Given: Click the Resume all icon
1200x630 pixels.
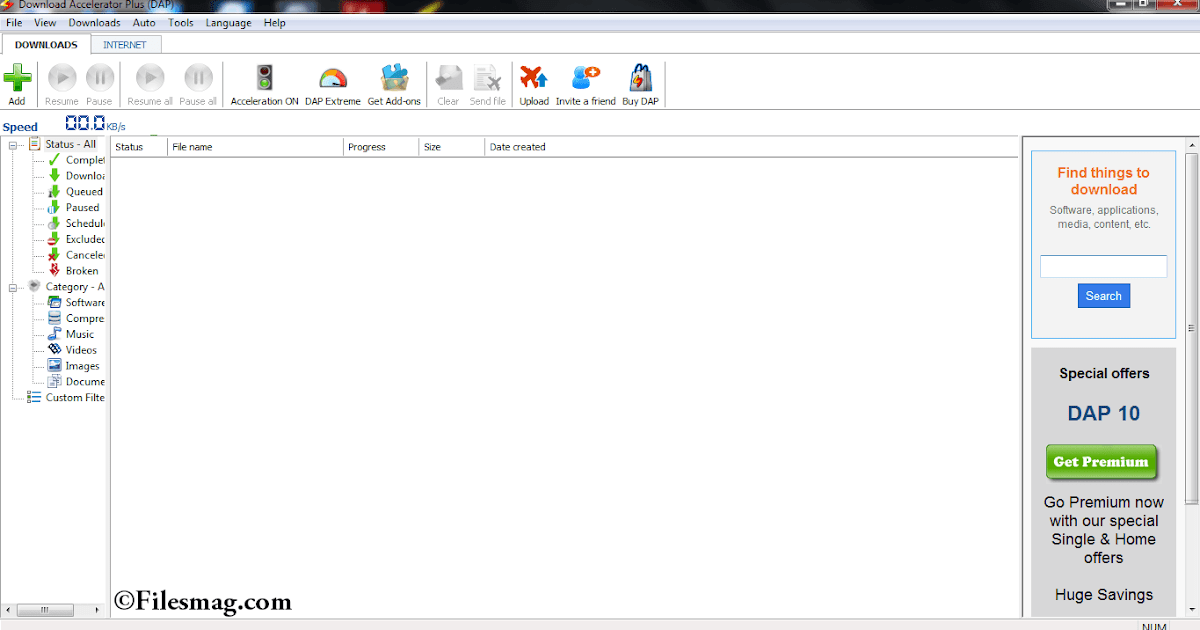Looking at the screenshot, I should (x=150, y=77).
